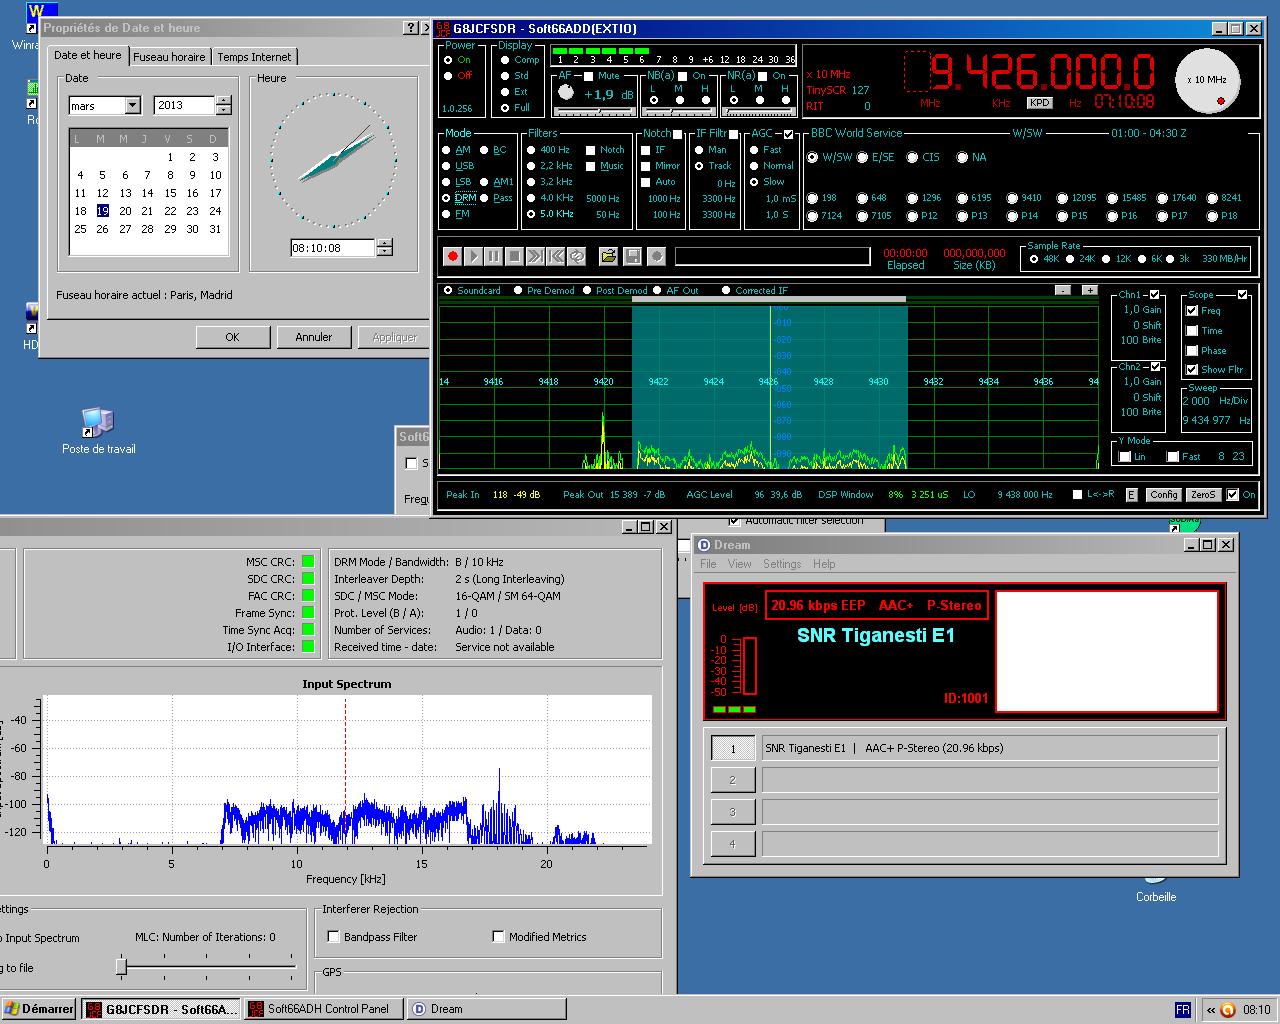The width and height of the screenshot is (1280, 1024).
Task: Open a recording file via the folder icon
Action: click(608, 257)
